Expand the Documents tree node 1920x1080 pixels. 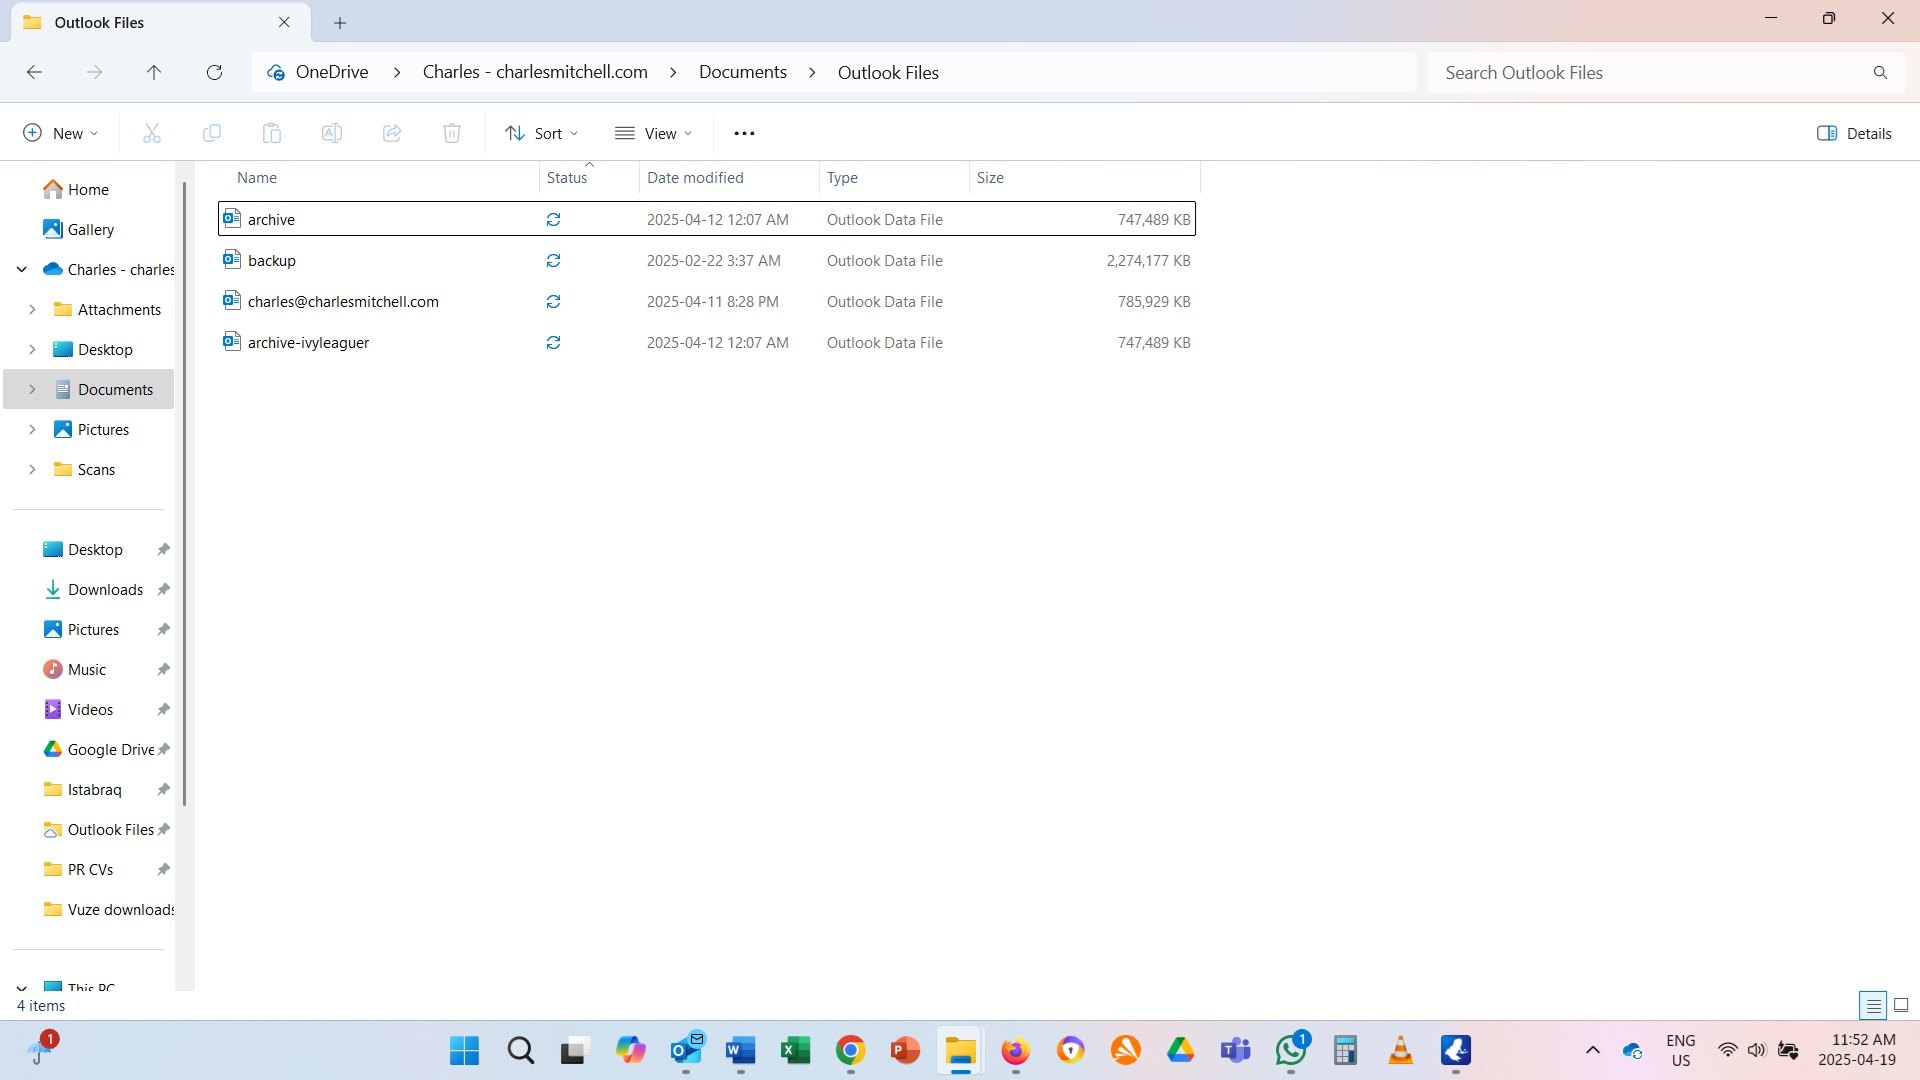32,389
